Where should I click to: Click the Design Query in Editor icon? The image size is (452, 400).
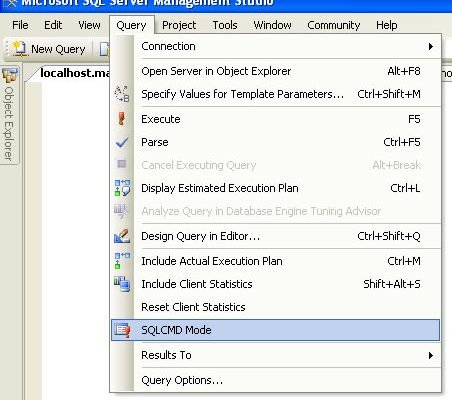pyautogui.click(x=122, y=236)
